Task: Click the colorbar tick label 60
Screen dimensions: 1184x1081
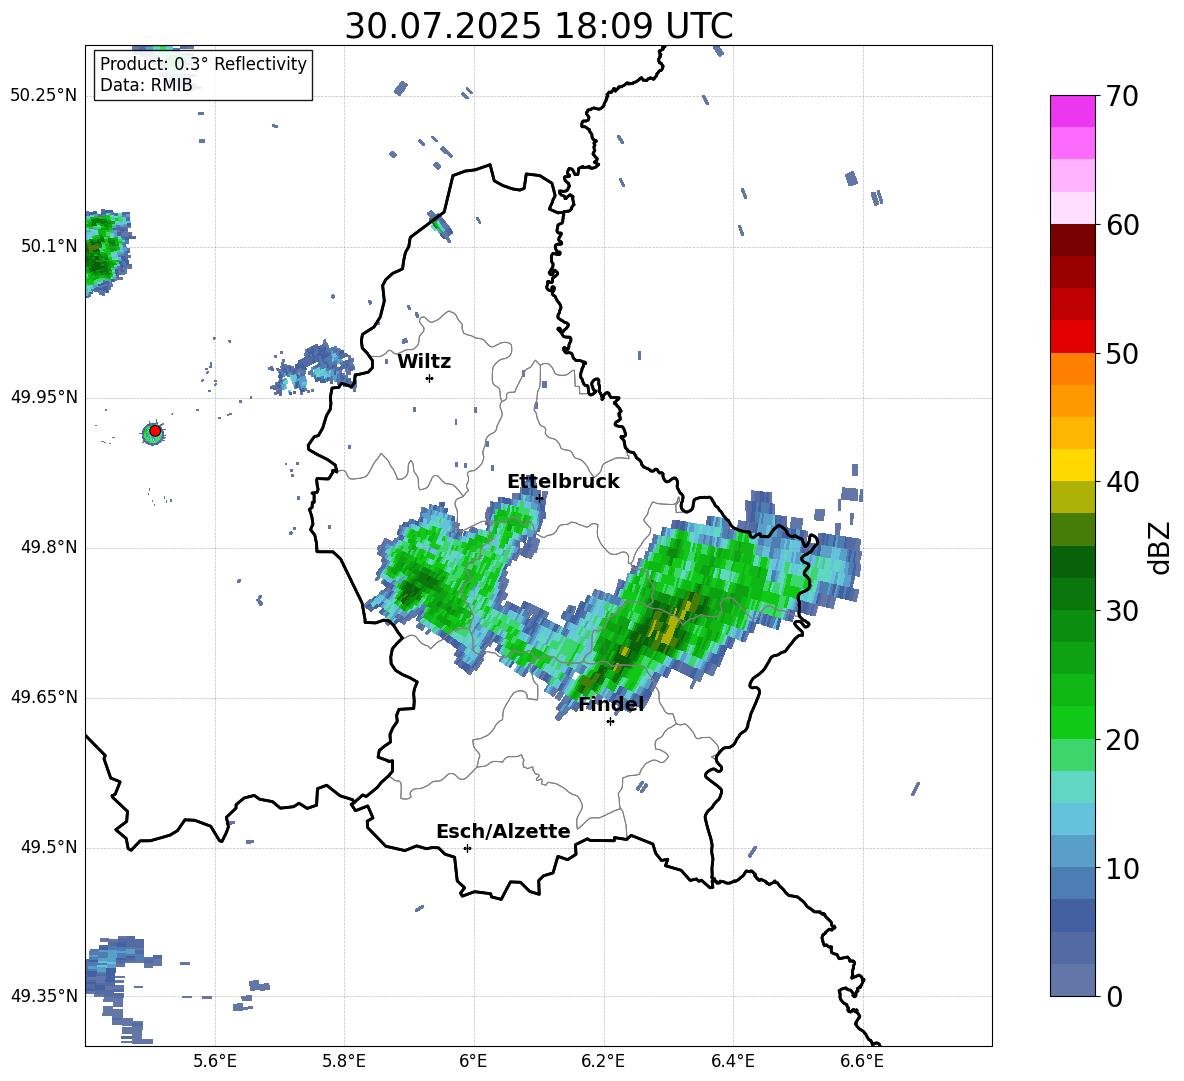Action: coord(1122,225)
